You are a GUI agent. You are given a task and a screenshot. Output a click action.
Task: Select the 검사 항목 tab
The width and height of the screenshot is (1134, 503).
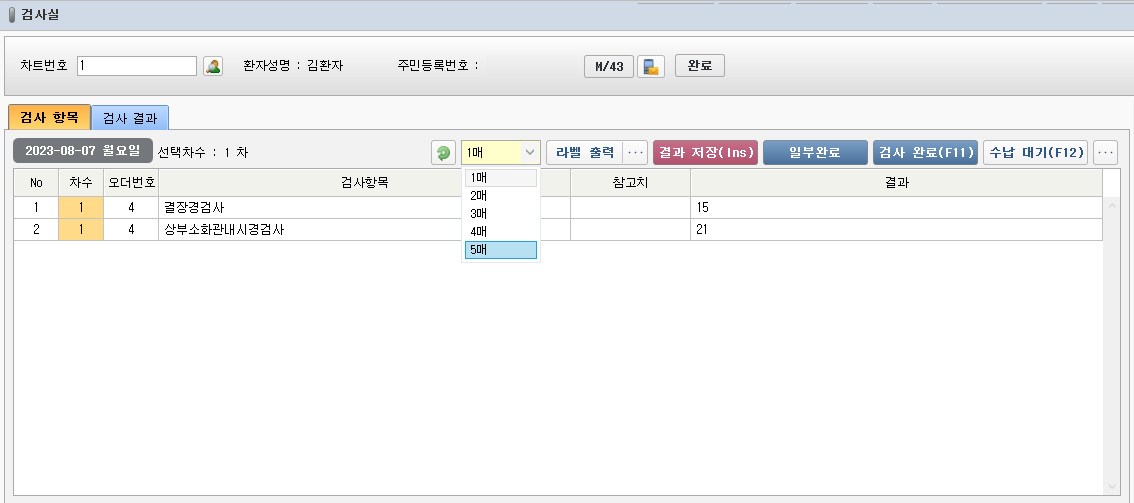point(49,118)
